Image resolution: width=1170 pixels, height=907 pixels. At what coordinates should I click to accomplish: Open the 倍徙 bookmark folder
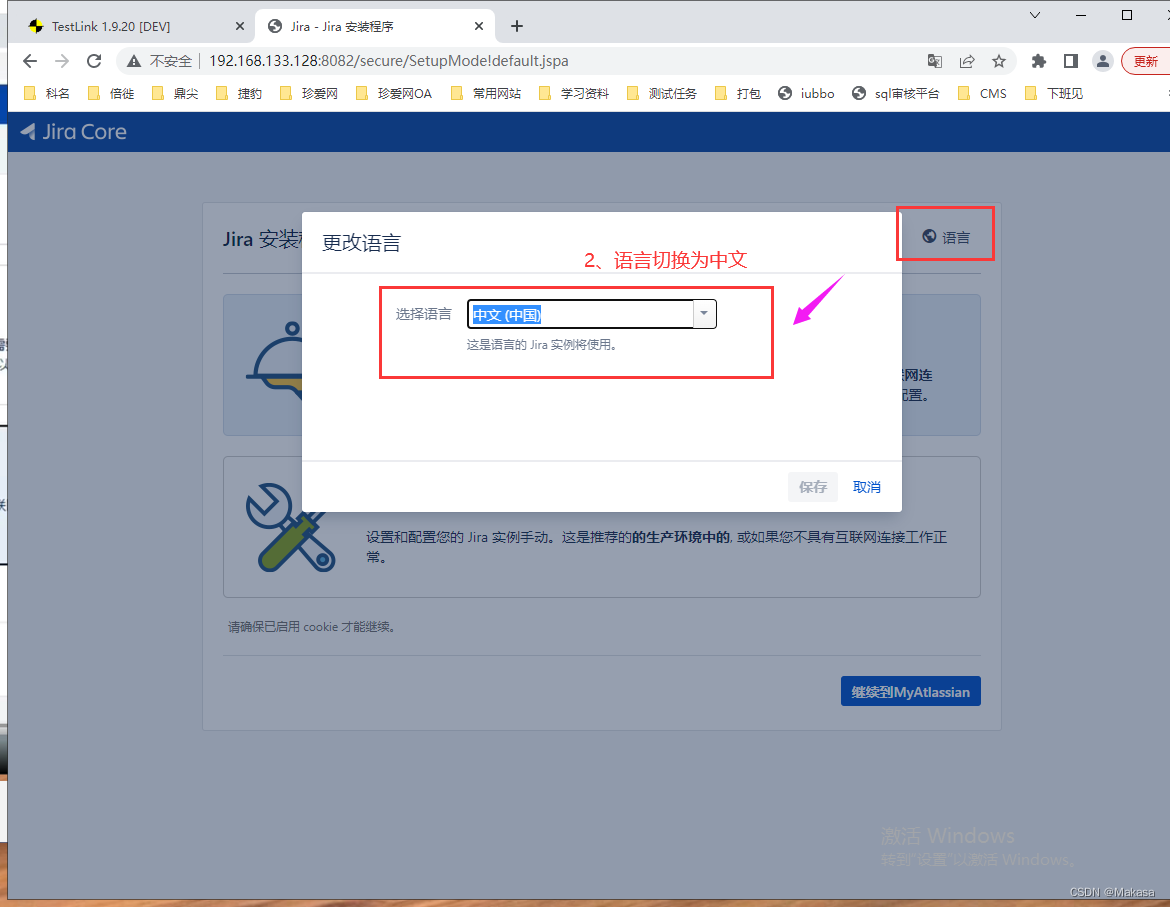coord(111,93)
